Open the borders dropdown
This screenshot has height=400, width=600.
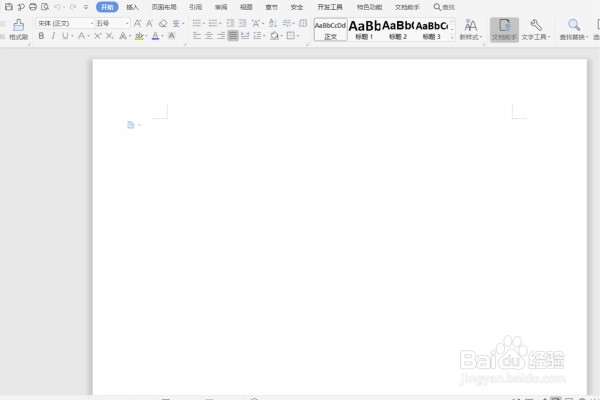tap(291, 36)
